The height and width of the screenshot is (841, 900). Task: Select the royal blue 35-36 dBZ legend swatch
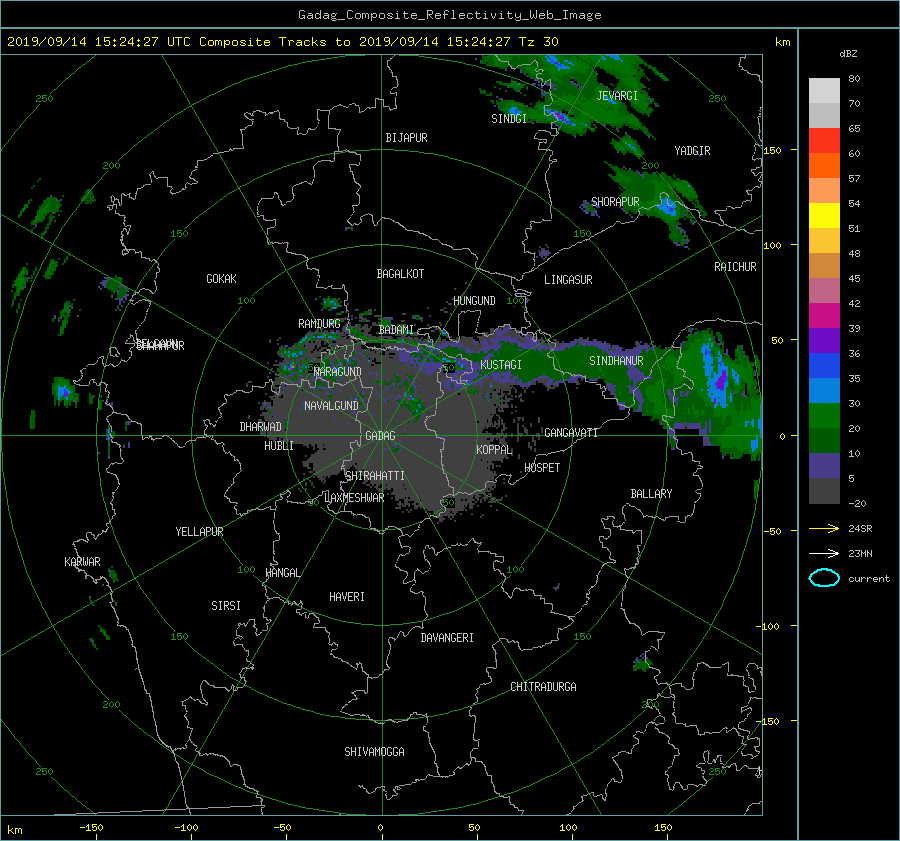point(824,365)
